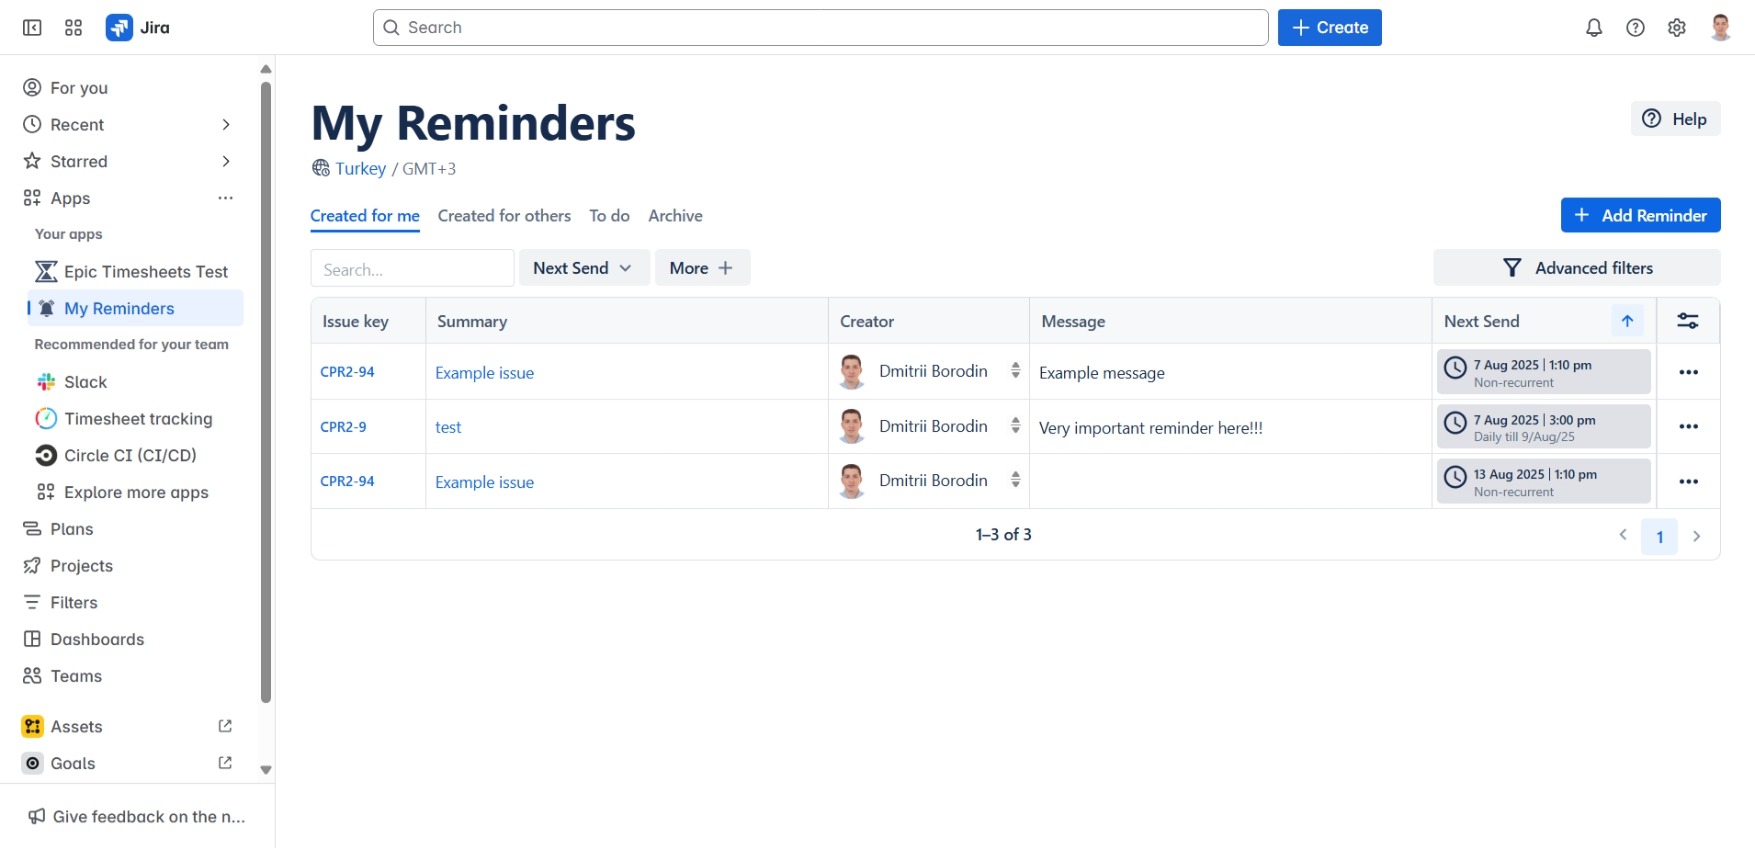The image size is (1755, 848).
Task: Select Epic Timesheets Test in sidebar
Action: click(145, 272)
